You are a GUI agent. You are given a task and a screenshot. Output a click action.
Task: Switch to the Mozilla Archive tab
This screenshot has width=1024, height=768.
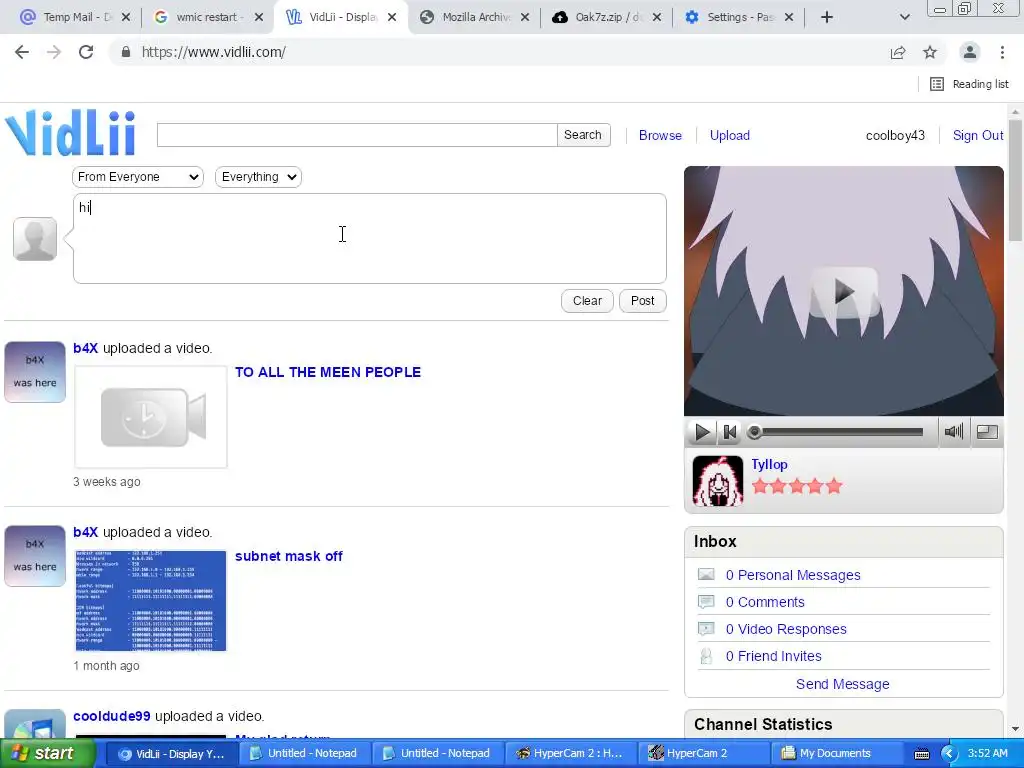coord(474,18)
